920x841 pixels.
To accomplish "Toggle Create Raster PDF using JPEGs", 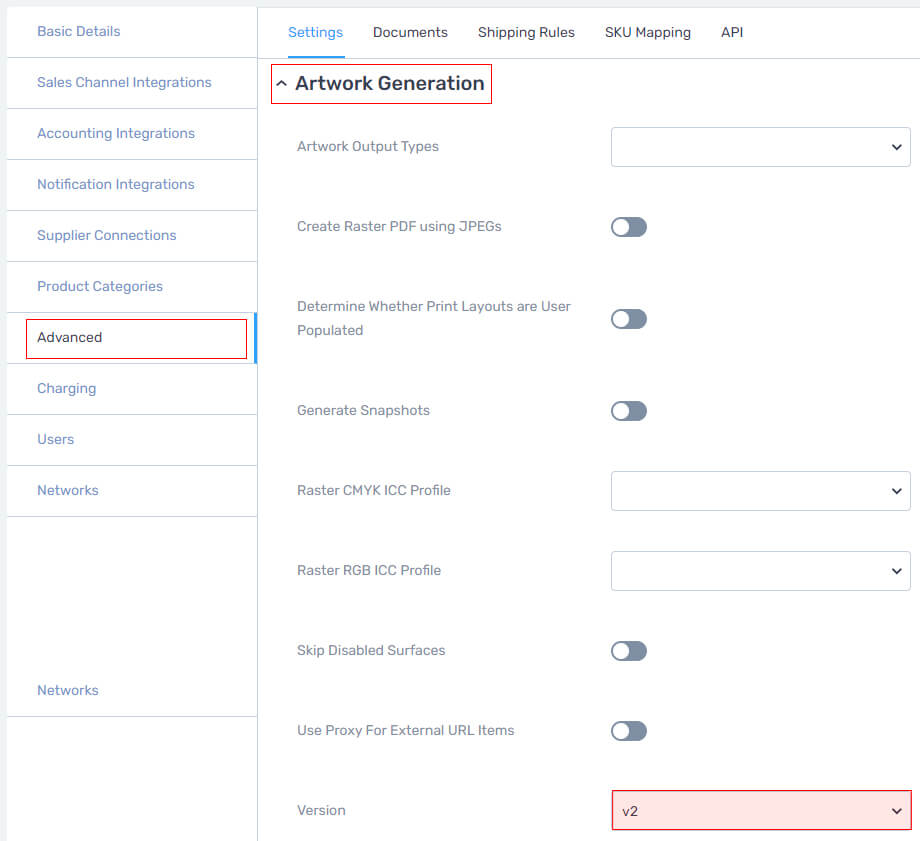I will (628, 227).
